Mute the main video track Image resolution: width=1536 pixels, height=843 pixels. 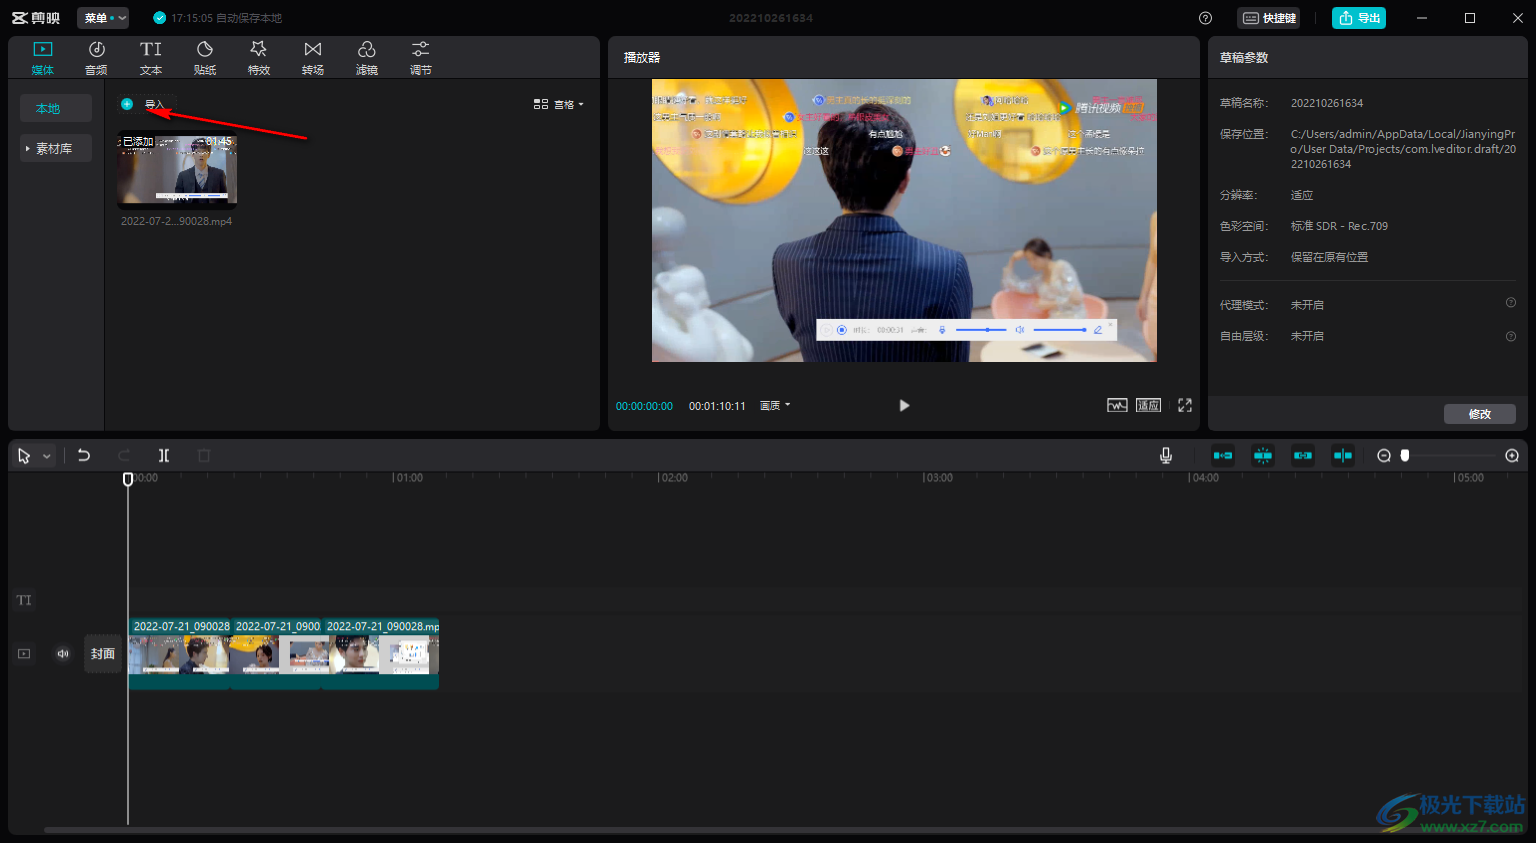[x=63, y=654]
